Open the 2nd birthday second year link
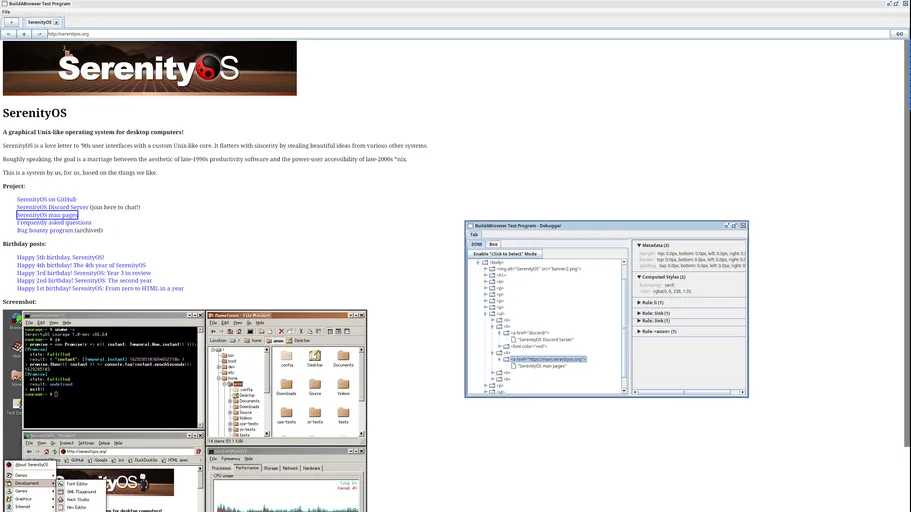This screenshot has height=512, width=911. (x=84, y=281)
